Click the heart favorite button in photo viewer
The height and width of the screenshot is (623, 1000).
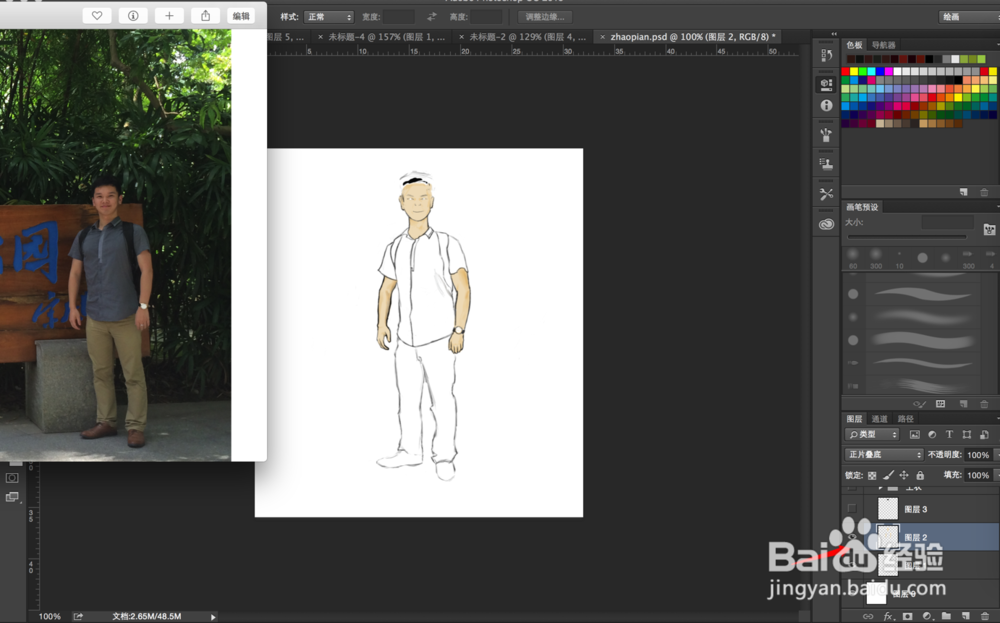click(x=97, y=16)
